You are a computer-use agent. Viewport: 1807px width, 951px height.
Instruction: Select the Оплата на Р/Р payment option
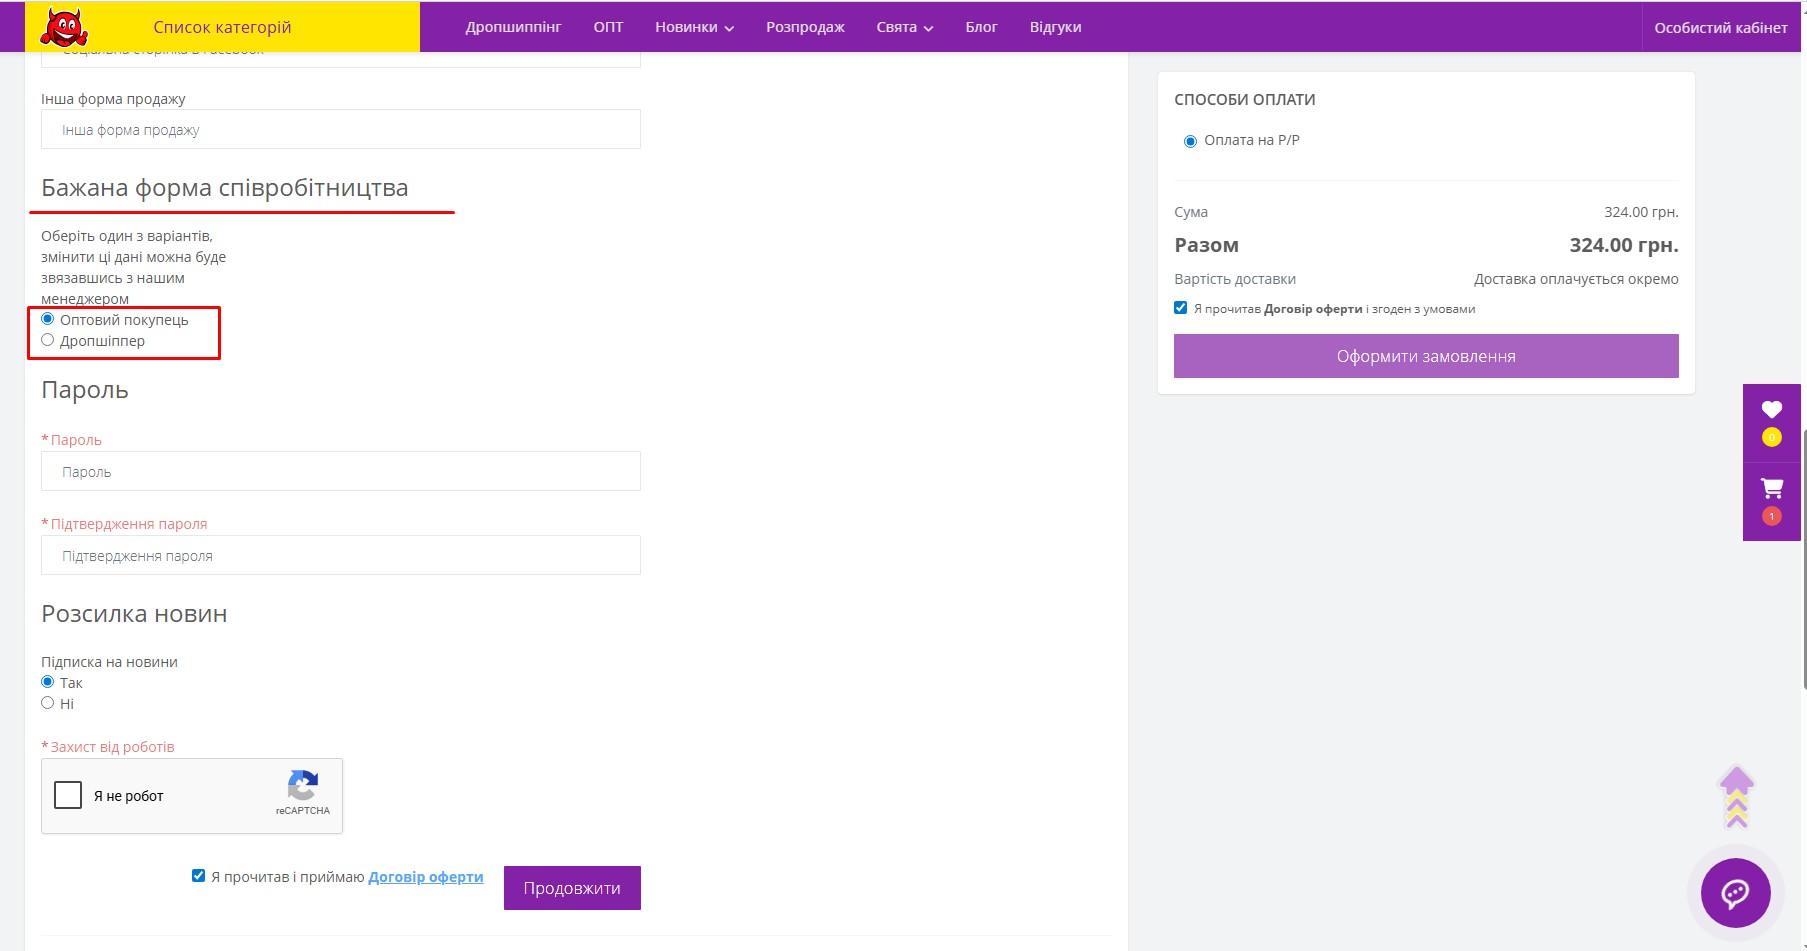pyautogui.click(x=1190, y=141)
